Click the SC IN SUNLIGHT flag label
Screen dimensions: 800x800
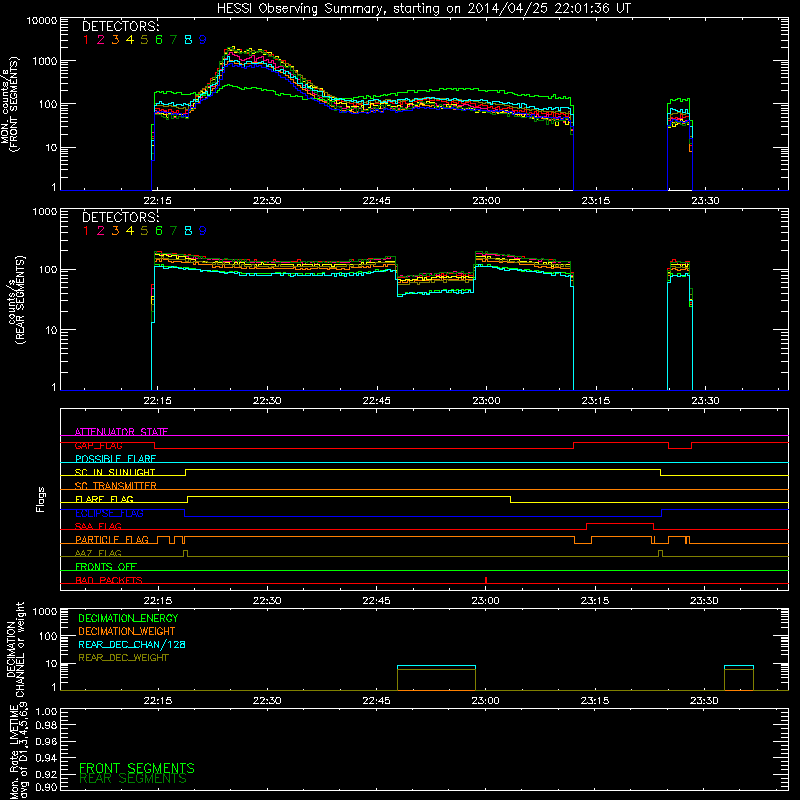pyautogui.click(x=115, y=472)
